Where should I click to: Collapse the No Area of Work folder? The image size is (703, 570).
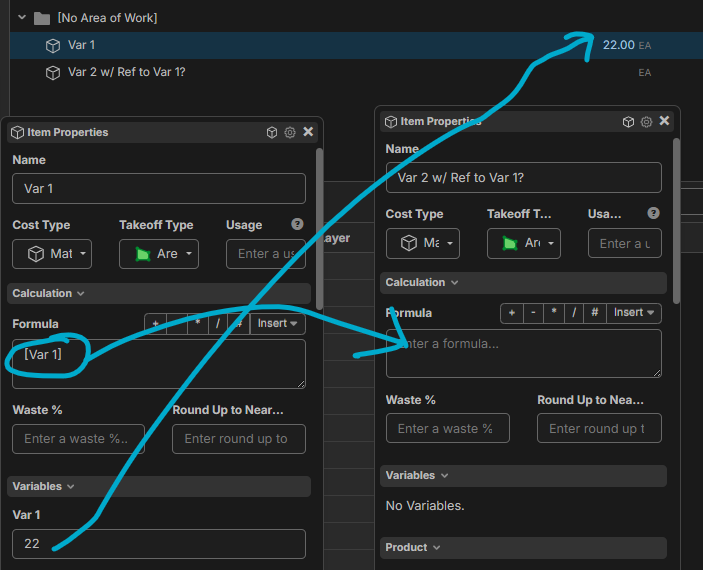click(22, 18)
